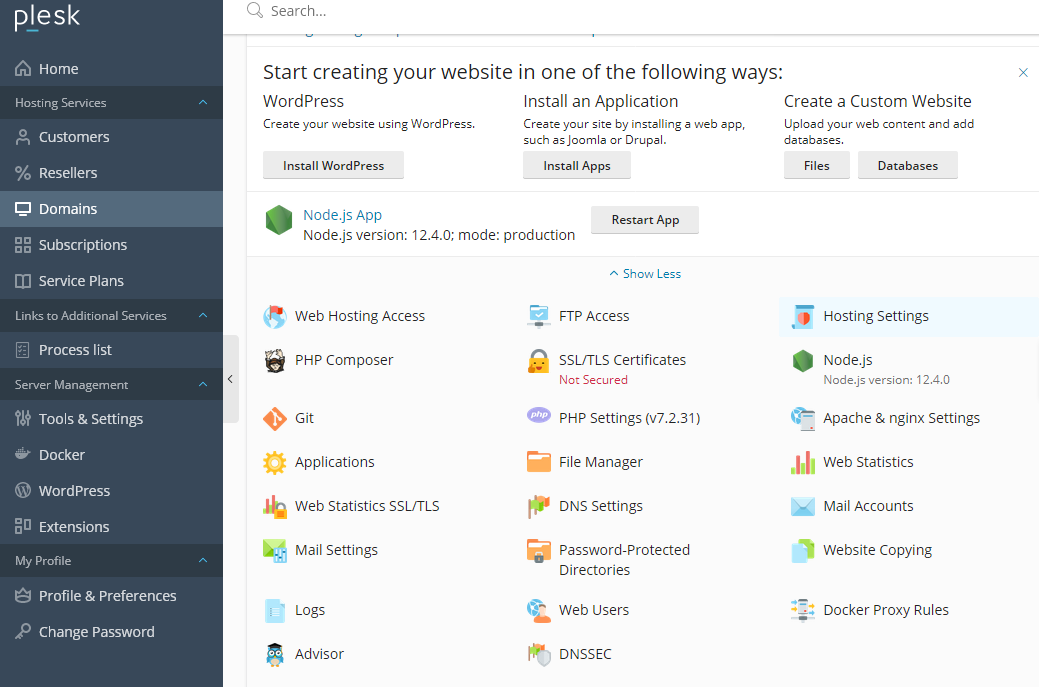This screenshot has height=687, width=1039.
Task: Open Service Plans in the sidebar
Action: [111, 281]
